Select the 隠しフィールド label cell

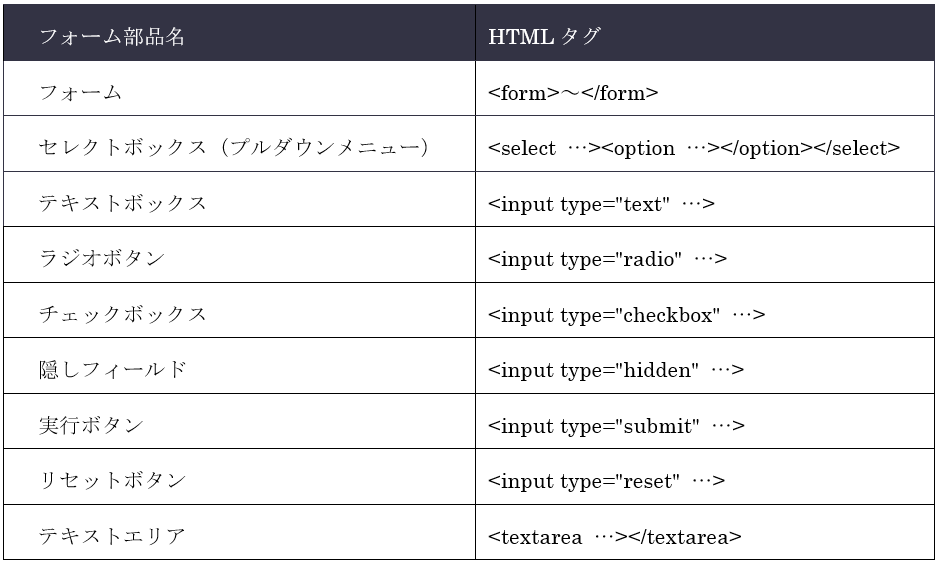[x=113, y=370]
